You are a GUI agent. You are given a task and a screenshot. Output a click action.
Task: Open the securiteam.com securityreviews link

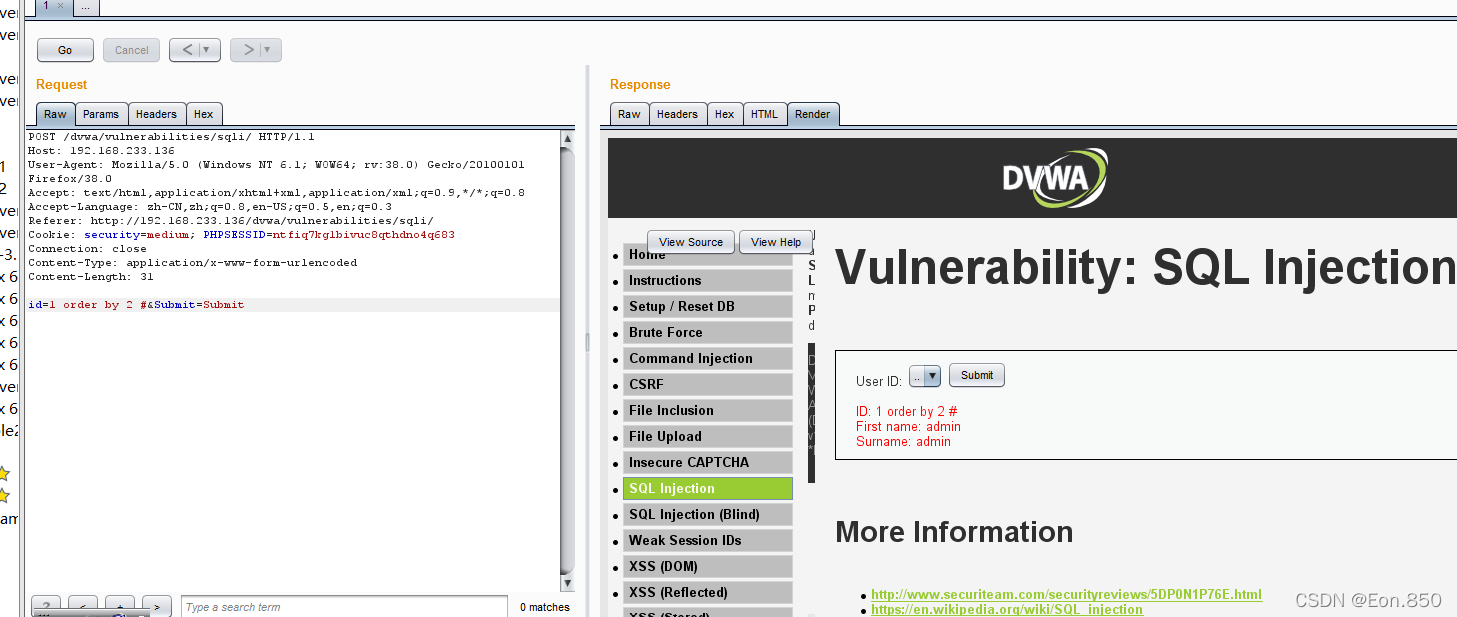tap(1066, 594)
